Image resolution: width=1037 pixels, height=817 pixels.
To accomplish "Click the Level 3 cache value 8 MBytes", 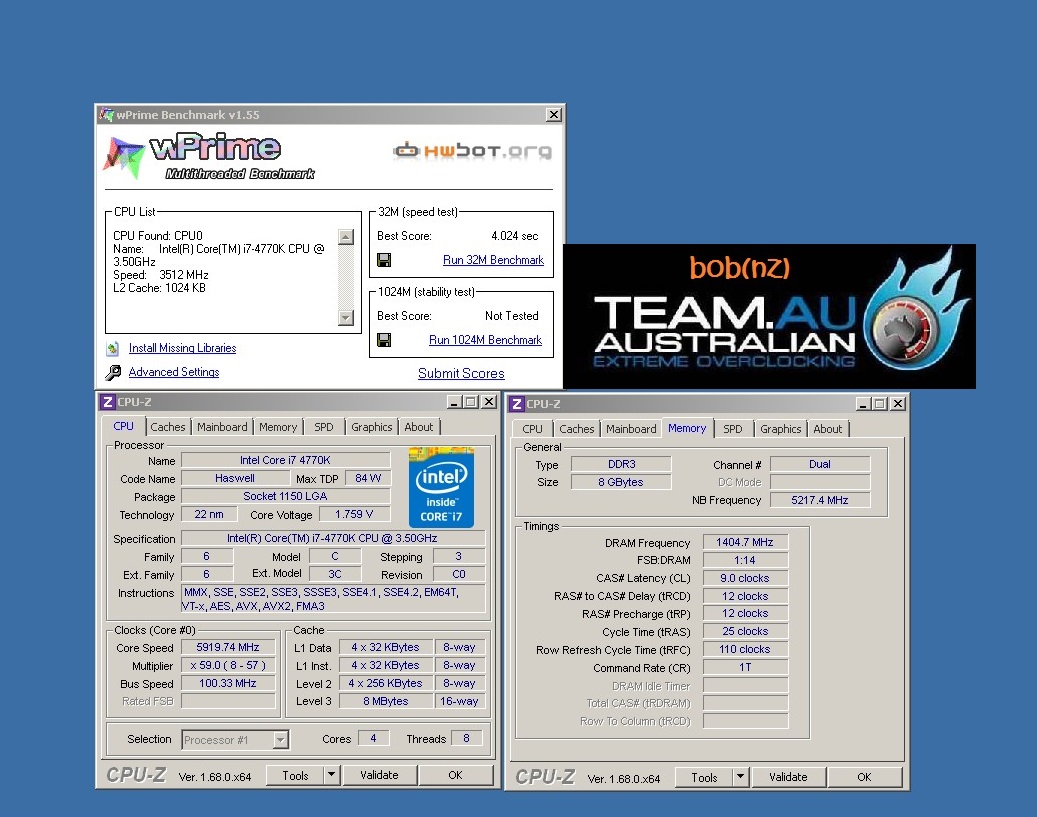I will point(386,701).
